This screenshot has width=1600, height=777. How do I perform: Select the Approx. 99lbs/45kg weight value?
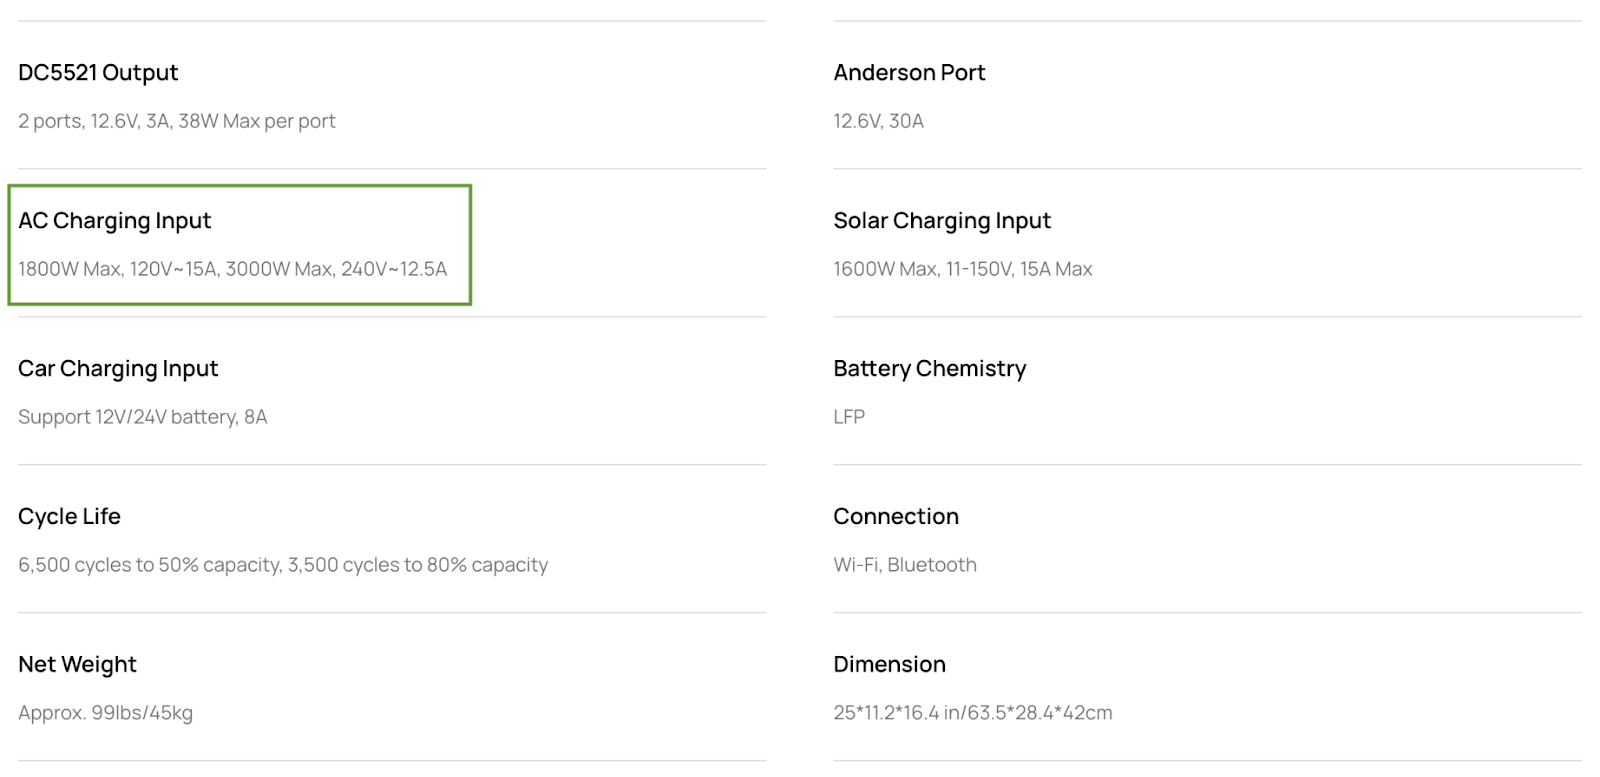[106, 713]
